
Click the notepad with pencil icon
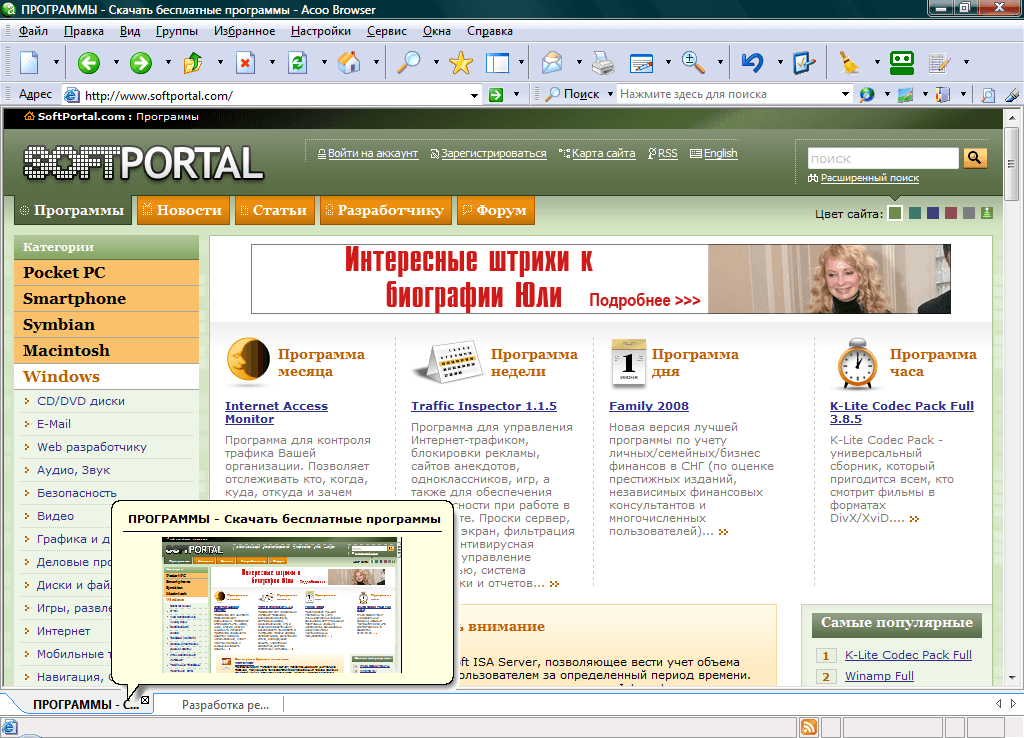coord(939,63)
